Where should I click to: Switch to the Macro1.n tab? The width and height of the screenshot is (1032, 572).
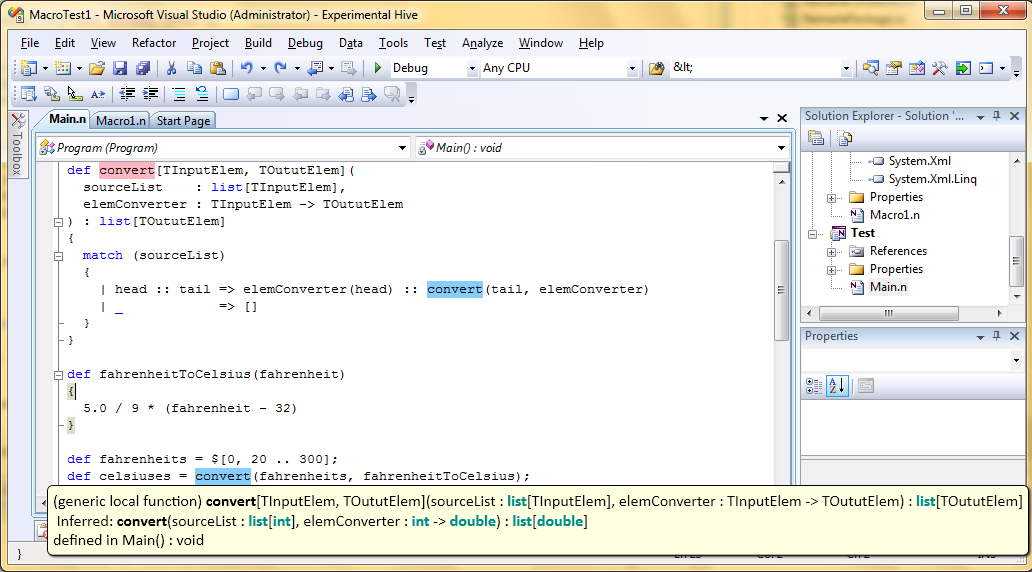click(x=121, y=121)
